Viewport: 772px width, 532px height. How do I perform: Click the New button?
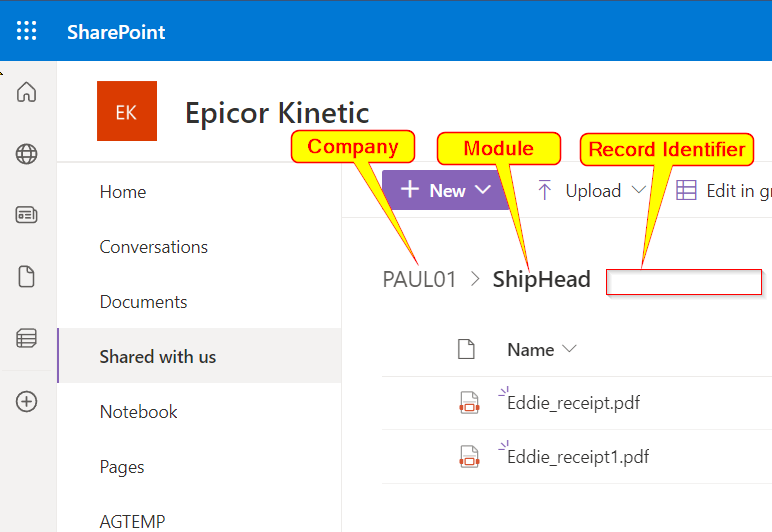coord(445,190)
